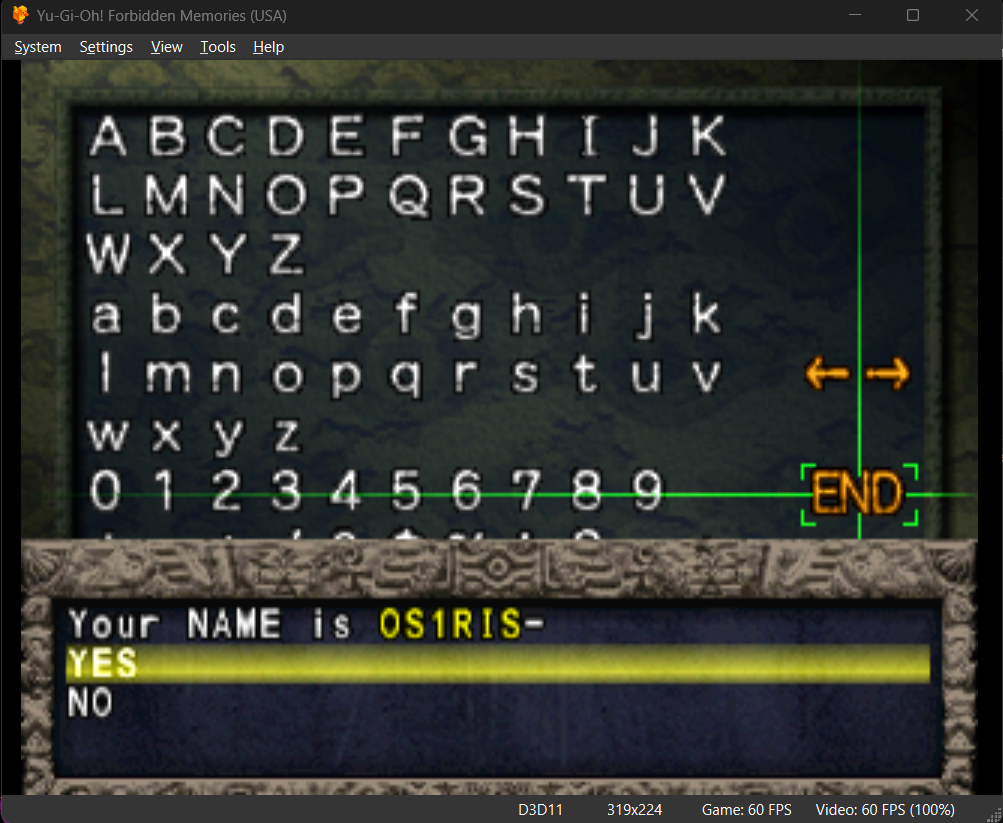The height and width of the screenshot is (823, 1003).
Task: Pick digit 0 in number row
Action: (x=105, y=490)
